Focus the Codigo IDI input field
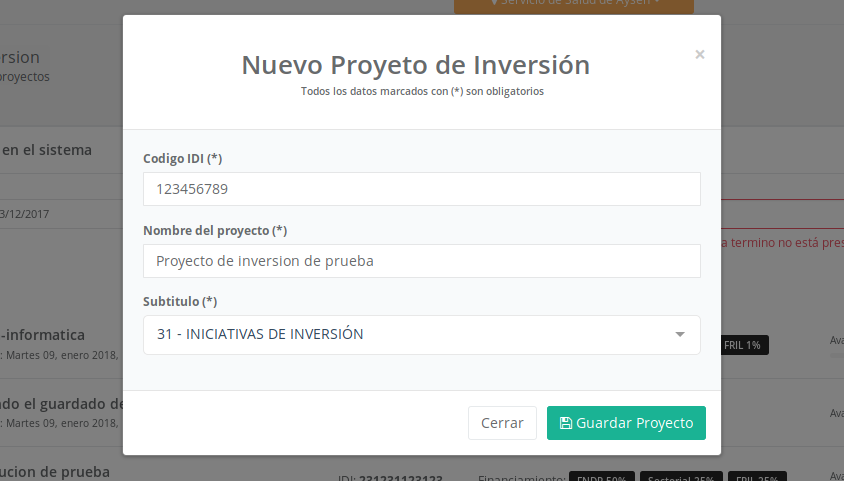 (421, 189)
